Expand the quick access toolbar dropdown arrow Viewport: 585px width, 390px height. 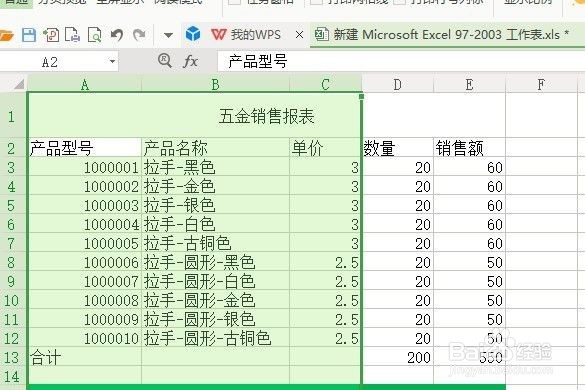click(x=168, y=35)
